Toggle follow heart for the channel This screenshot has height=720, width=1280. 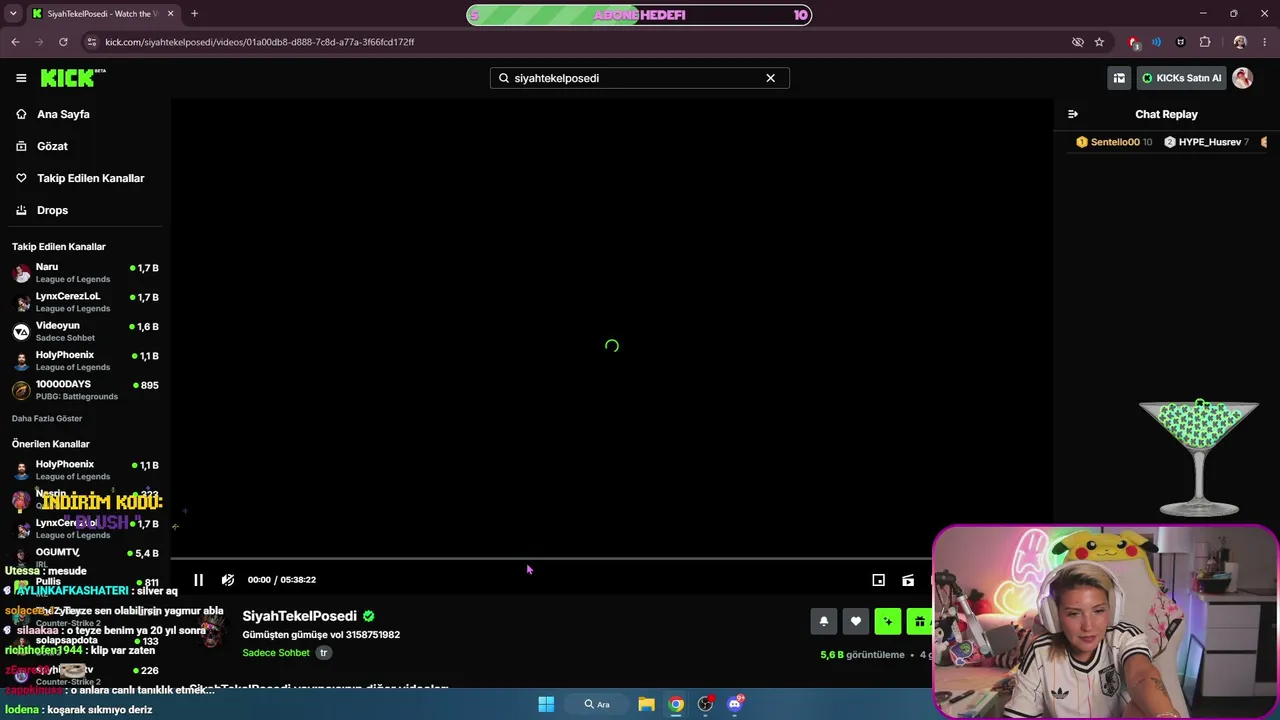click(855, 621)
